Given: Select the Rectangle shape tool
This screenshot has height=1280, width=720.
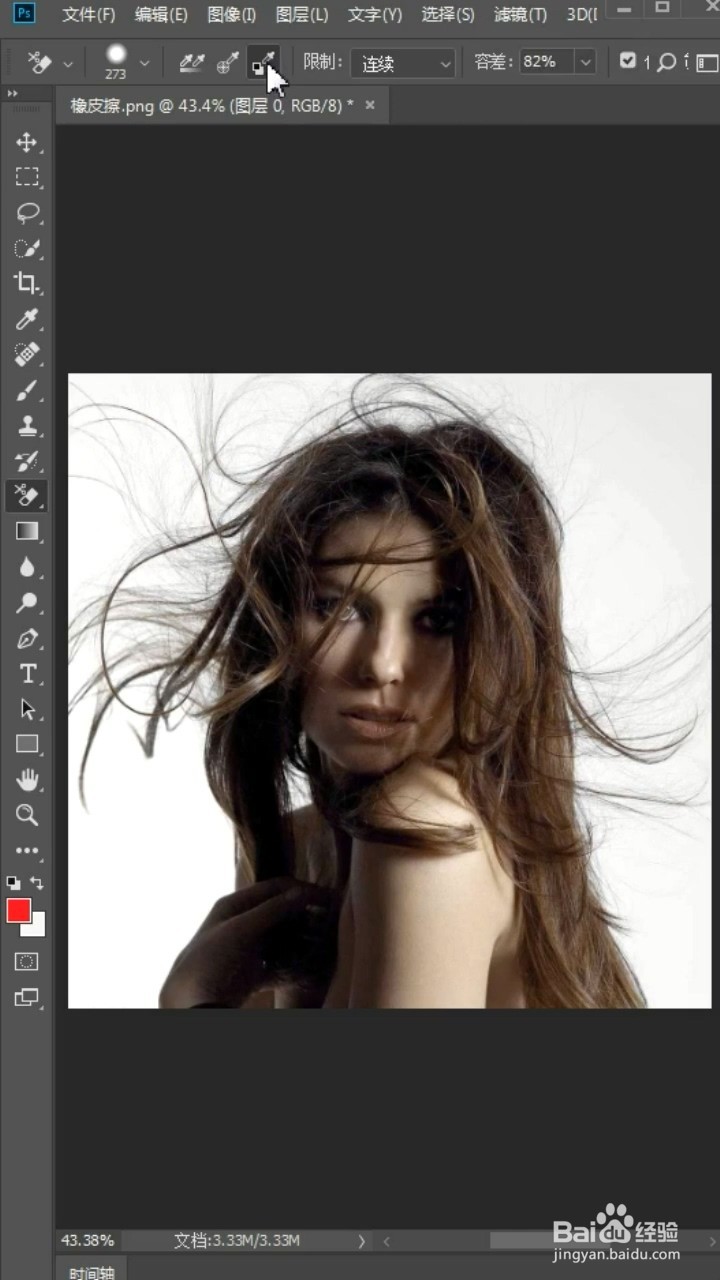Looking at the screenshot, I should pyautogui.click(x=27, y=744).
